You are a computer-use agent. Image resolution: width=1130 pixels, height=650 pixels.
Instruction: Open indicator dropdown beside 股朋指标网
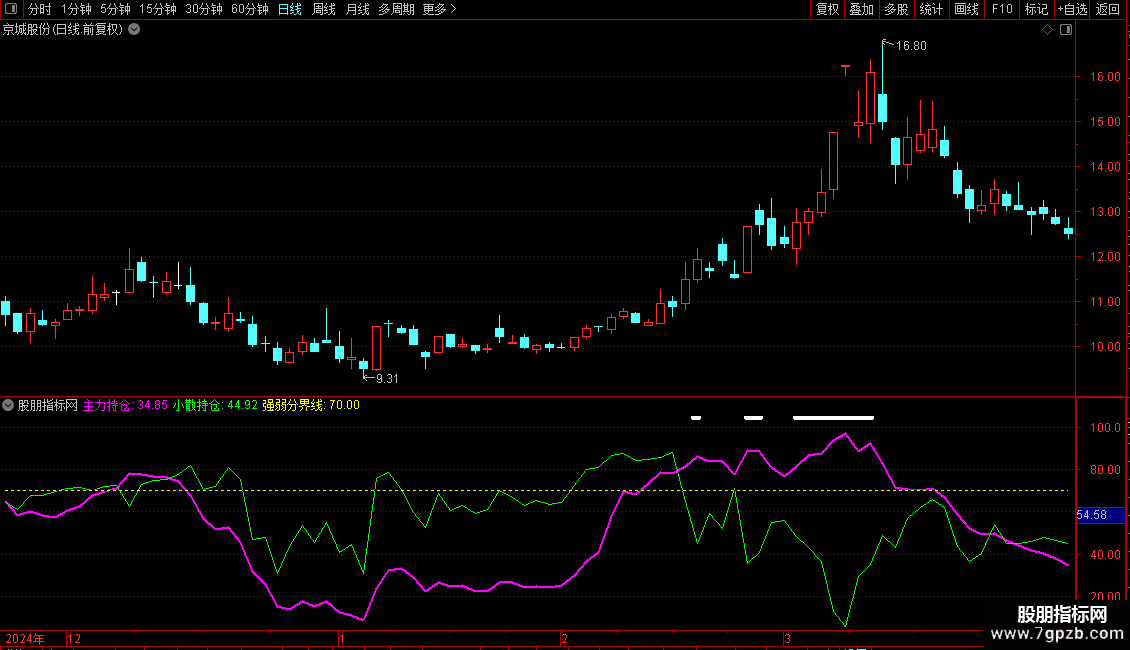click(8, 405)
